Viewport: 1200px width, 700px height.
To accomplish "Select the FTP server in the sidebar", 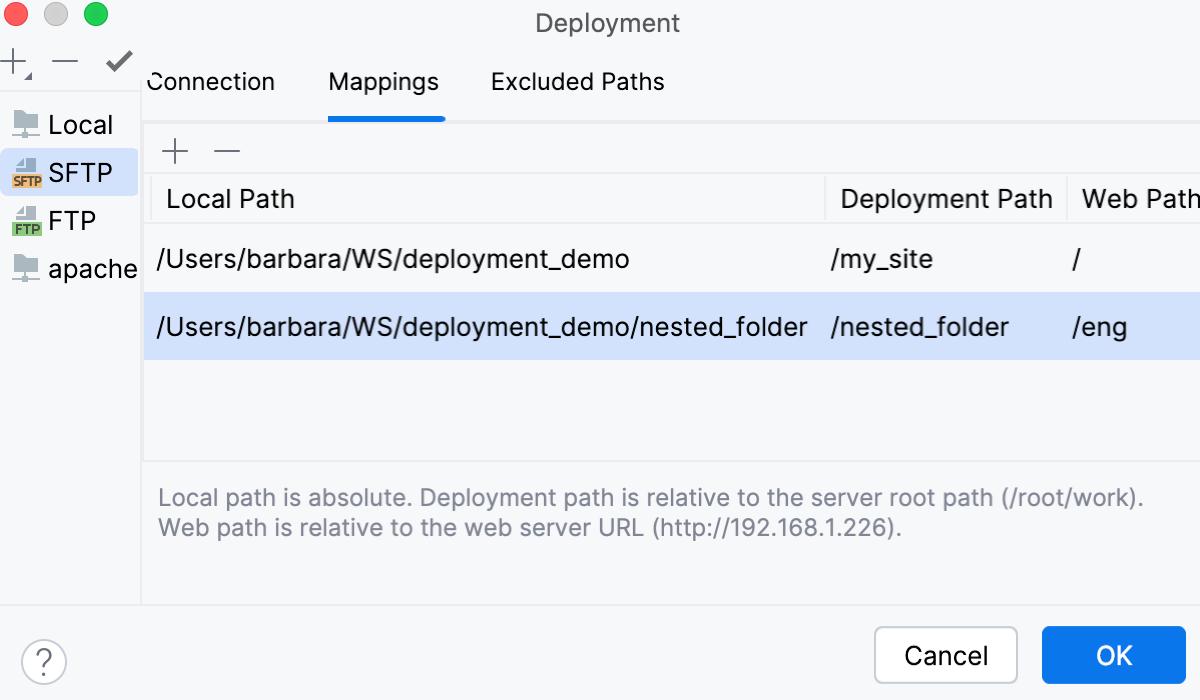I will pos(67,220).
